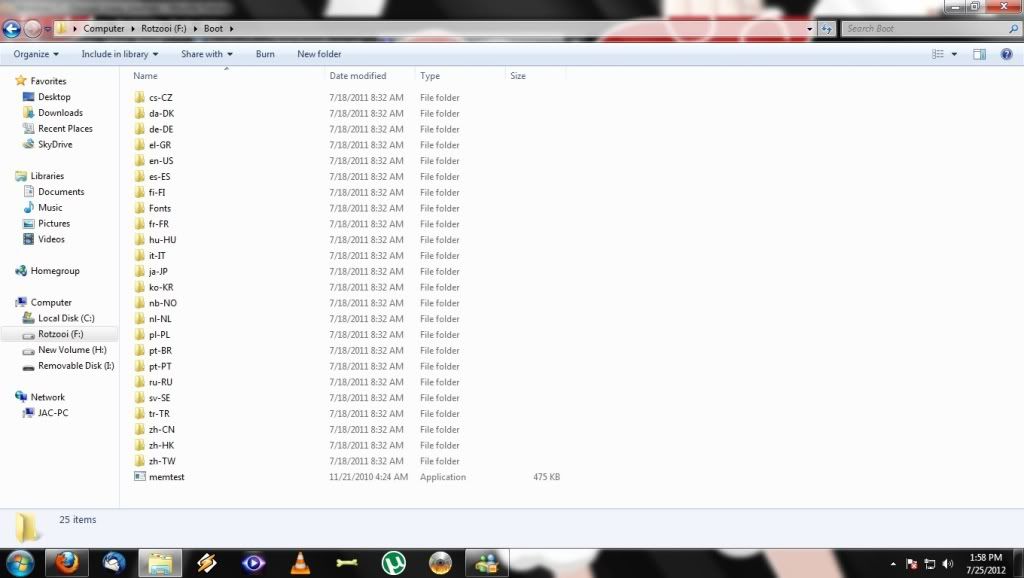This screenshot has width=1024, height=578.
Task: Sort by the Size column header
Action: point(518,76)
